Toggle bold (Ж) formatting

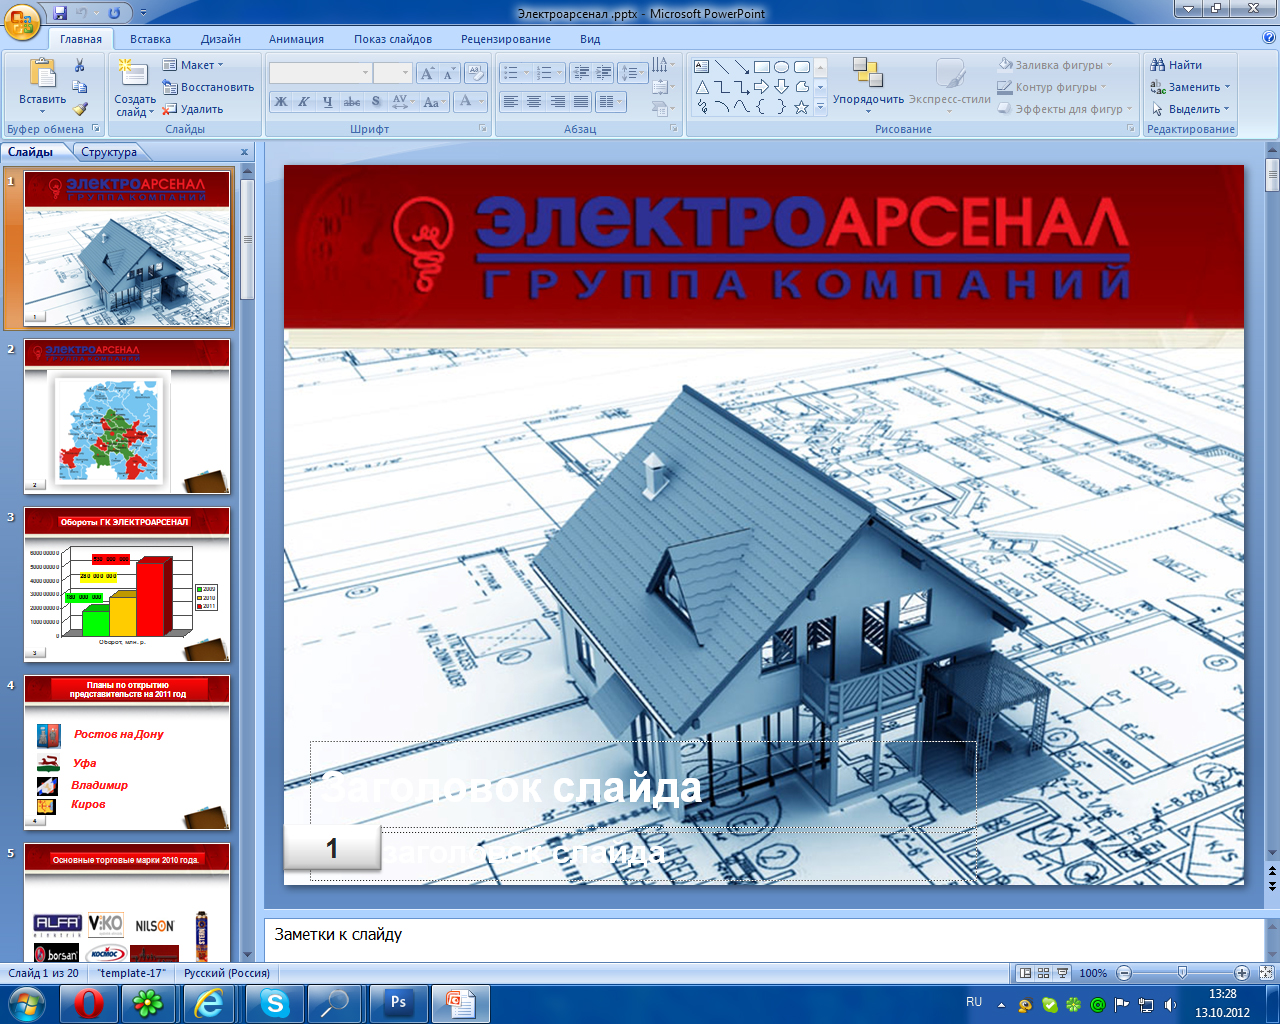pos(281,101)
